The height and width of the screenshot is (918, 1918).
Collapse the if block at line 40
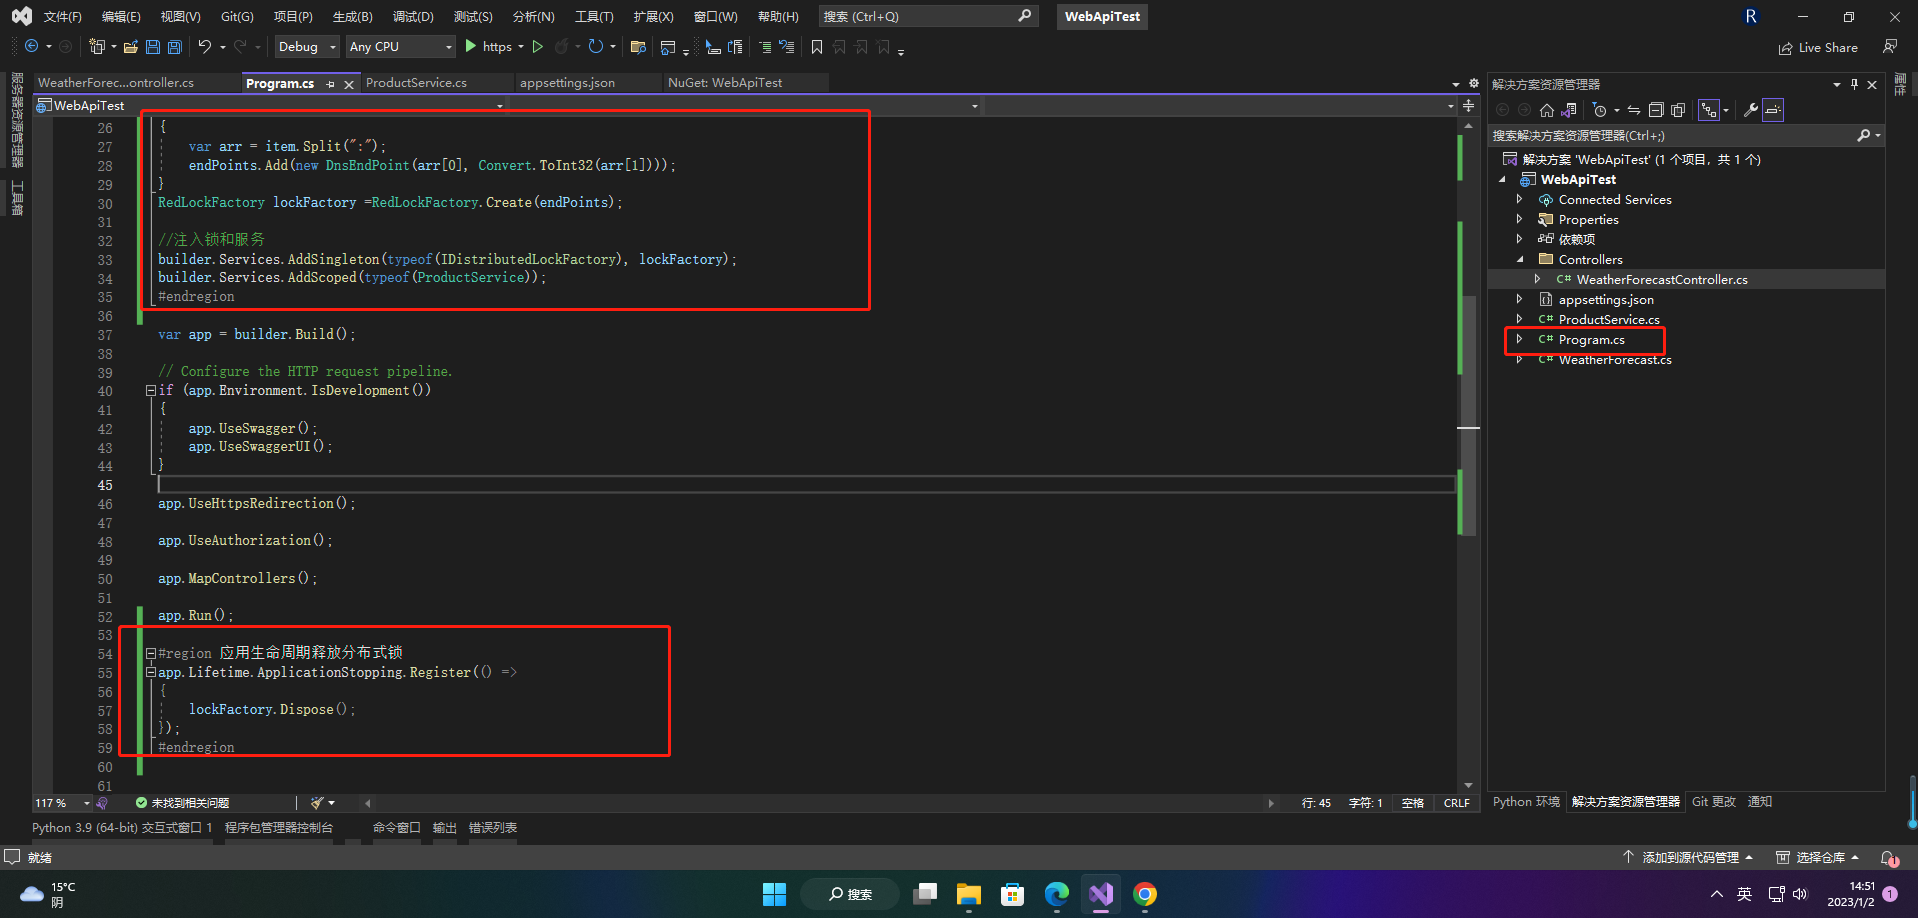tap(151, 391)
